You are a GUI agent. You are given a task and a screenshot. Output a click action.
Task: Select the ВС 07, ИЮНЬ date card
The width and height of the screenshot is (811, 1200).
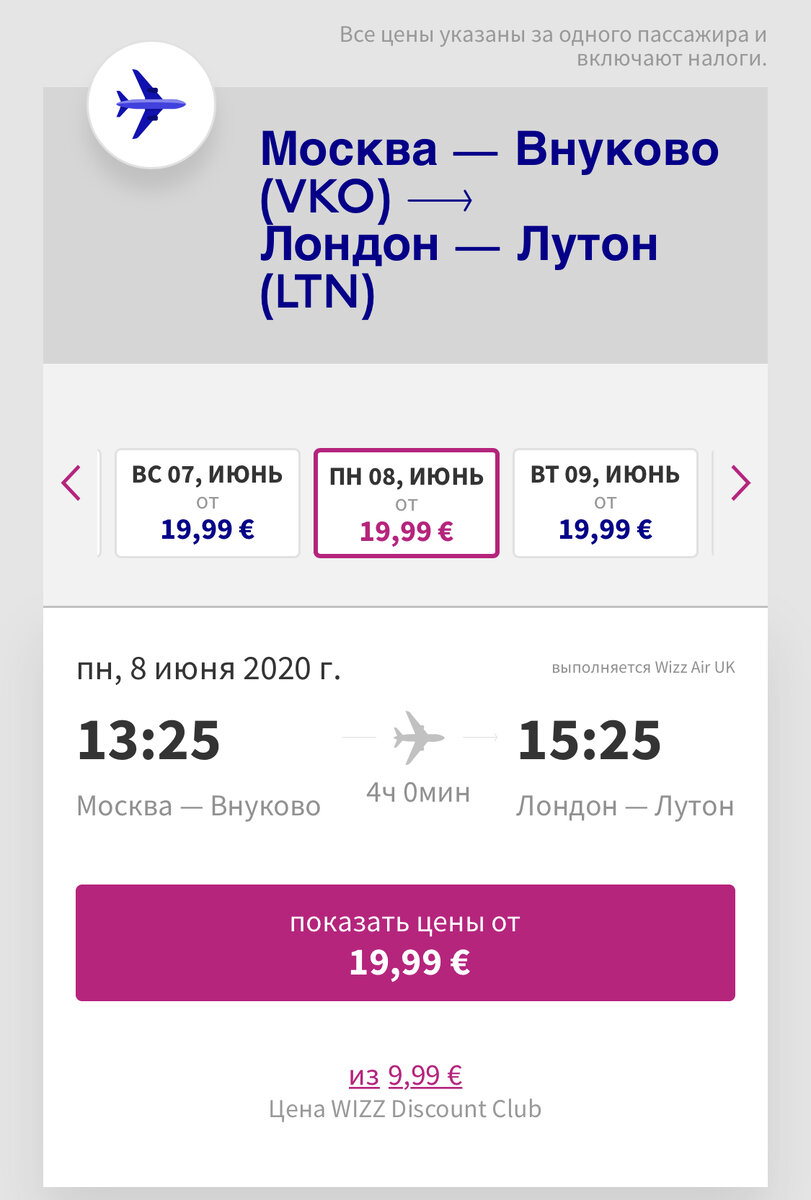[x=206, y=501]
